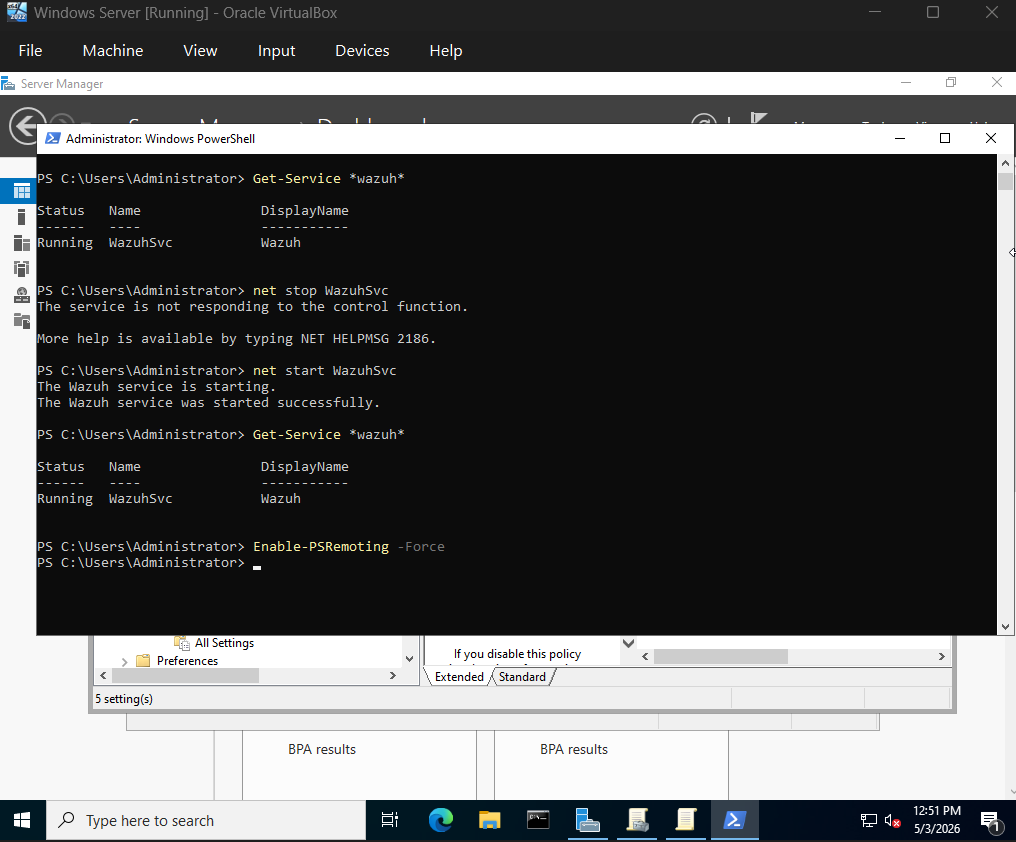Click the Preferences folder icon
Screen dimensions: 1016x842
(143, 661)
